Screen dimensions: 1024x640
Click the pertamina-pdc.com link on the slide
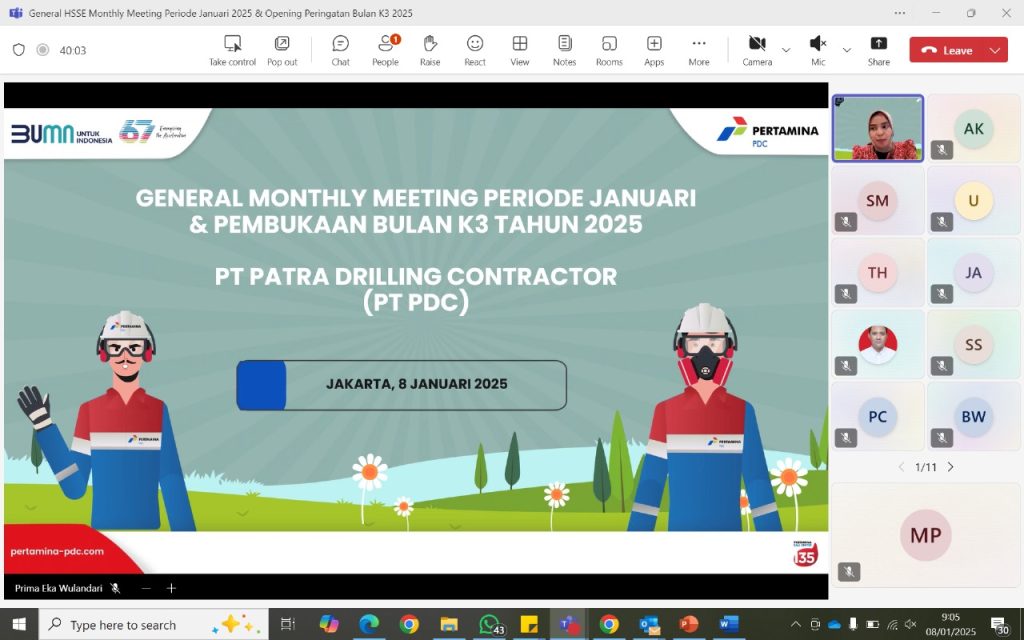point(57,551)
